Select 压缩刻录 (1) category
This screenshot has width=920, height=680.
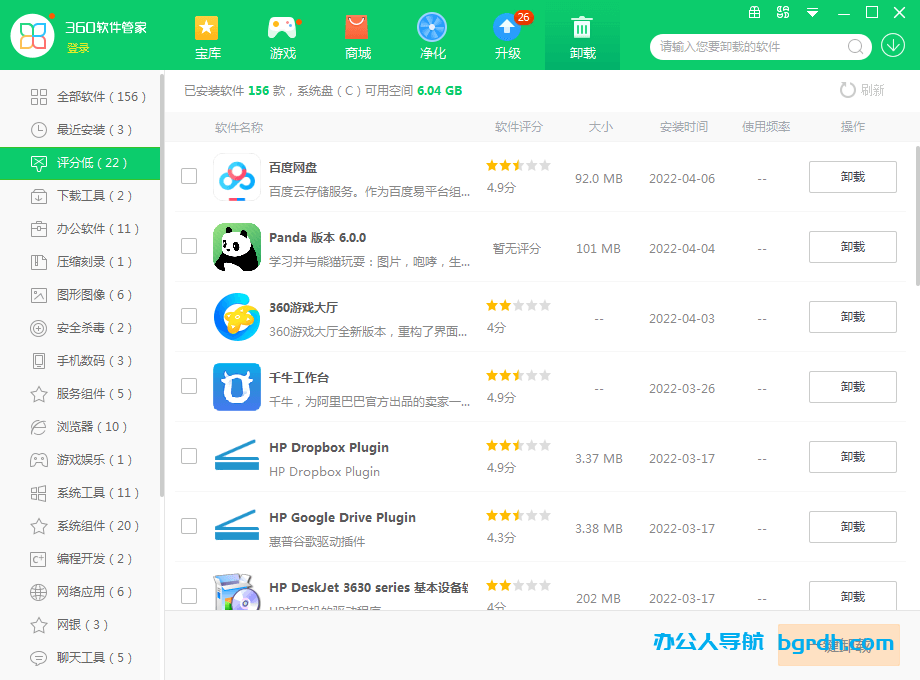(80, 262)
